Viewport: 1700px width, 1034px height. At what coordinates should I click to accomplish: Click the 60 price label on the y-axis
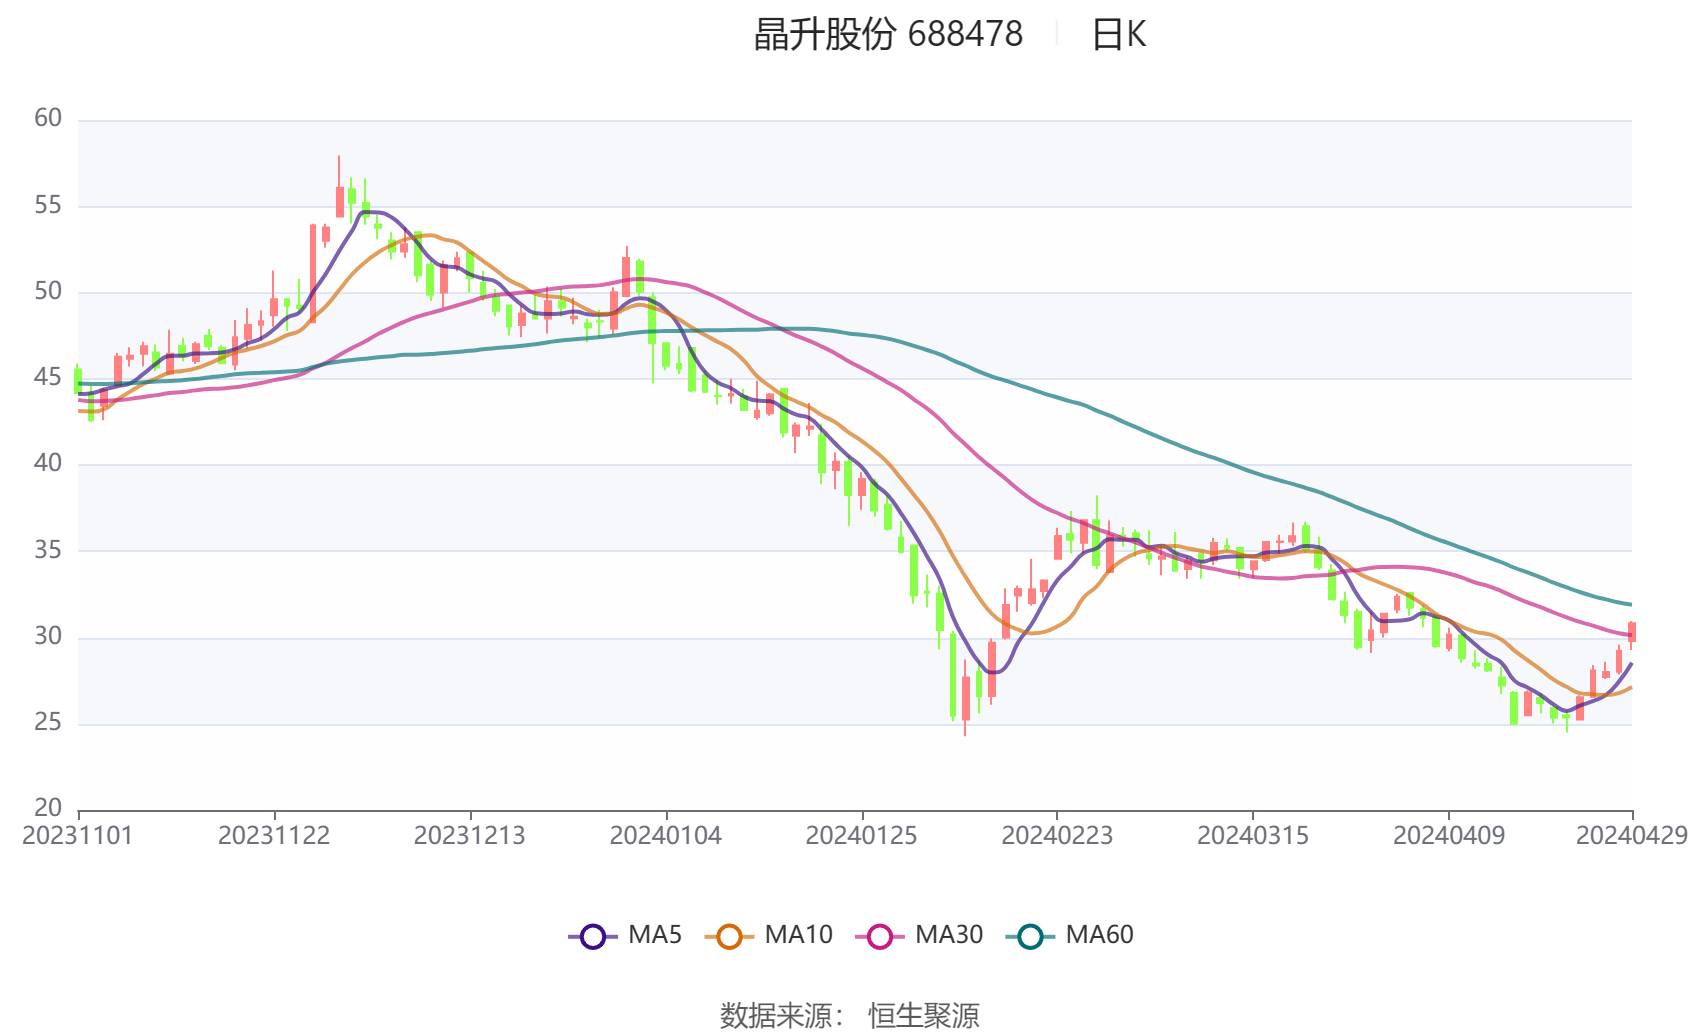pos(48,118)
